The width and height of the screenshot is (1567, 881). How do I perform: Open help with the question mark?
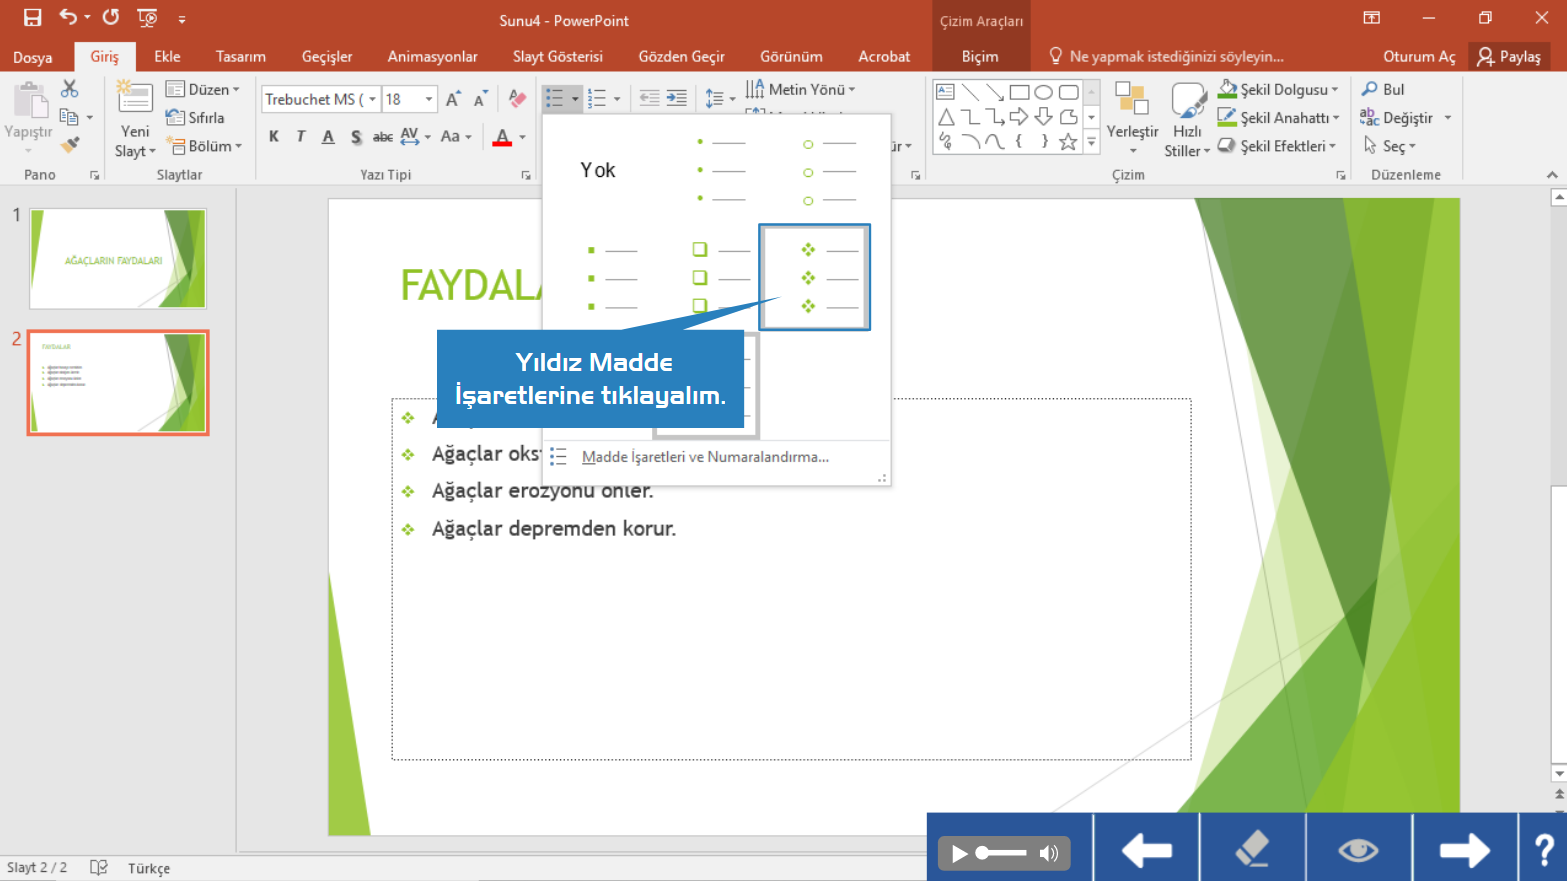1544,850
